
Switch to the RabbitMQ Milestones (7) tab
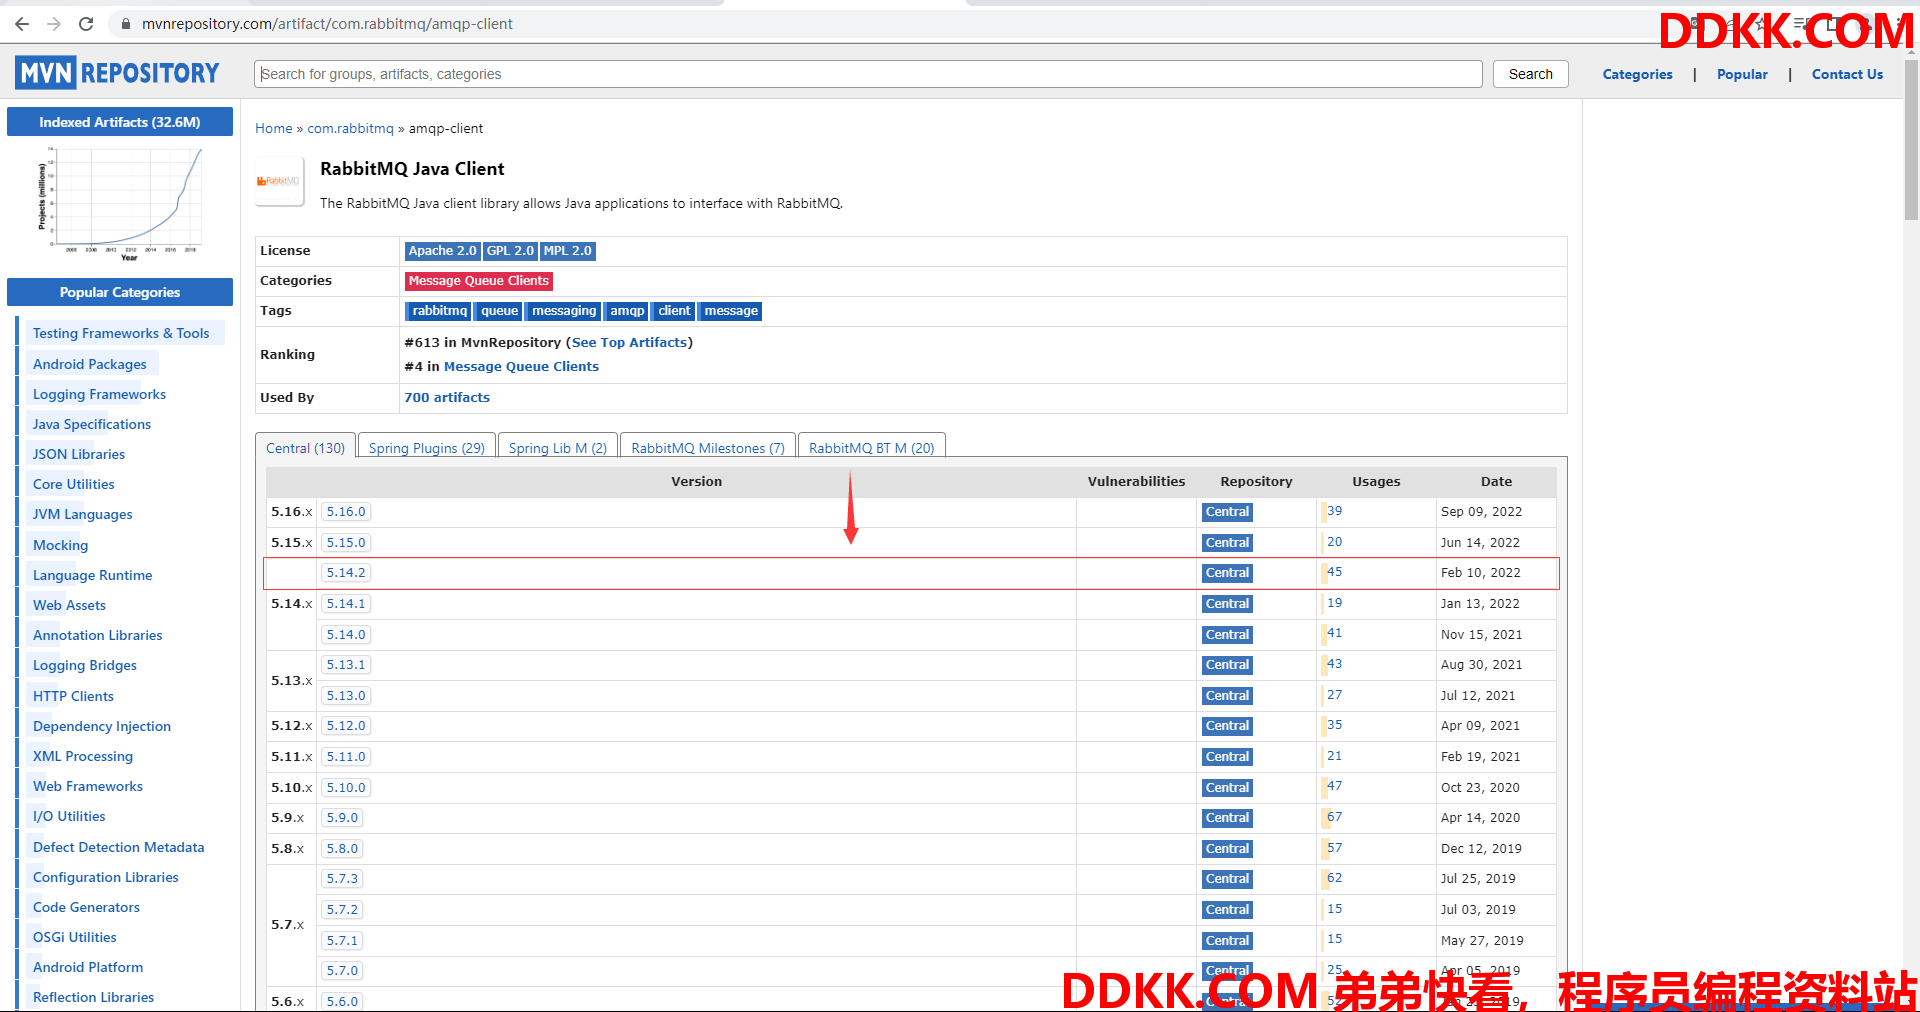tap(708, 447)
